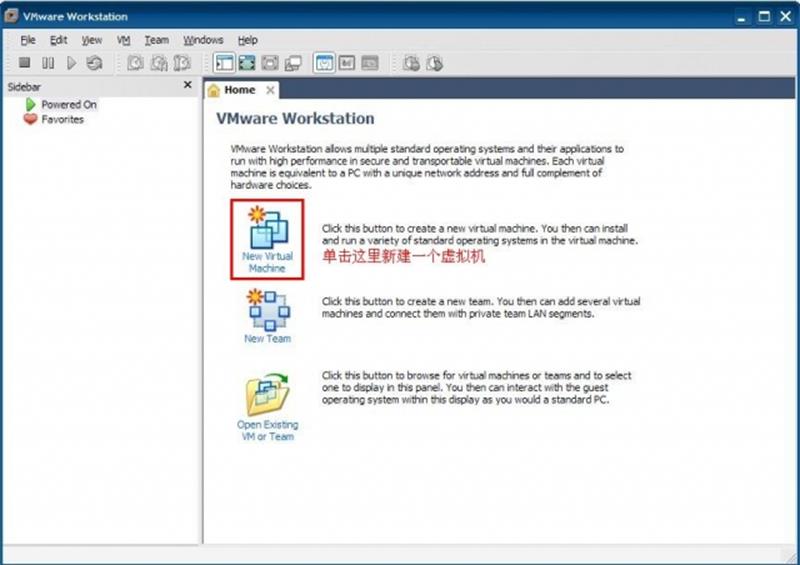This screenshot has height=565, width=800.
Task: Click the New Team link text
Action: tap(267, 338)
